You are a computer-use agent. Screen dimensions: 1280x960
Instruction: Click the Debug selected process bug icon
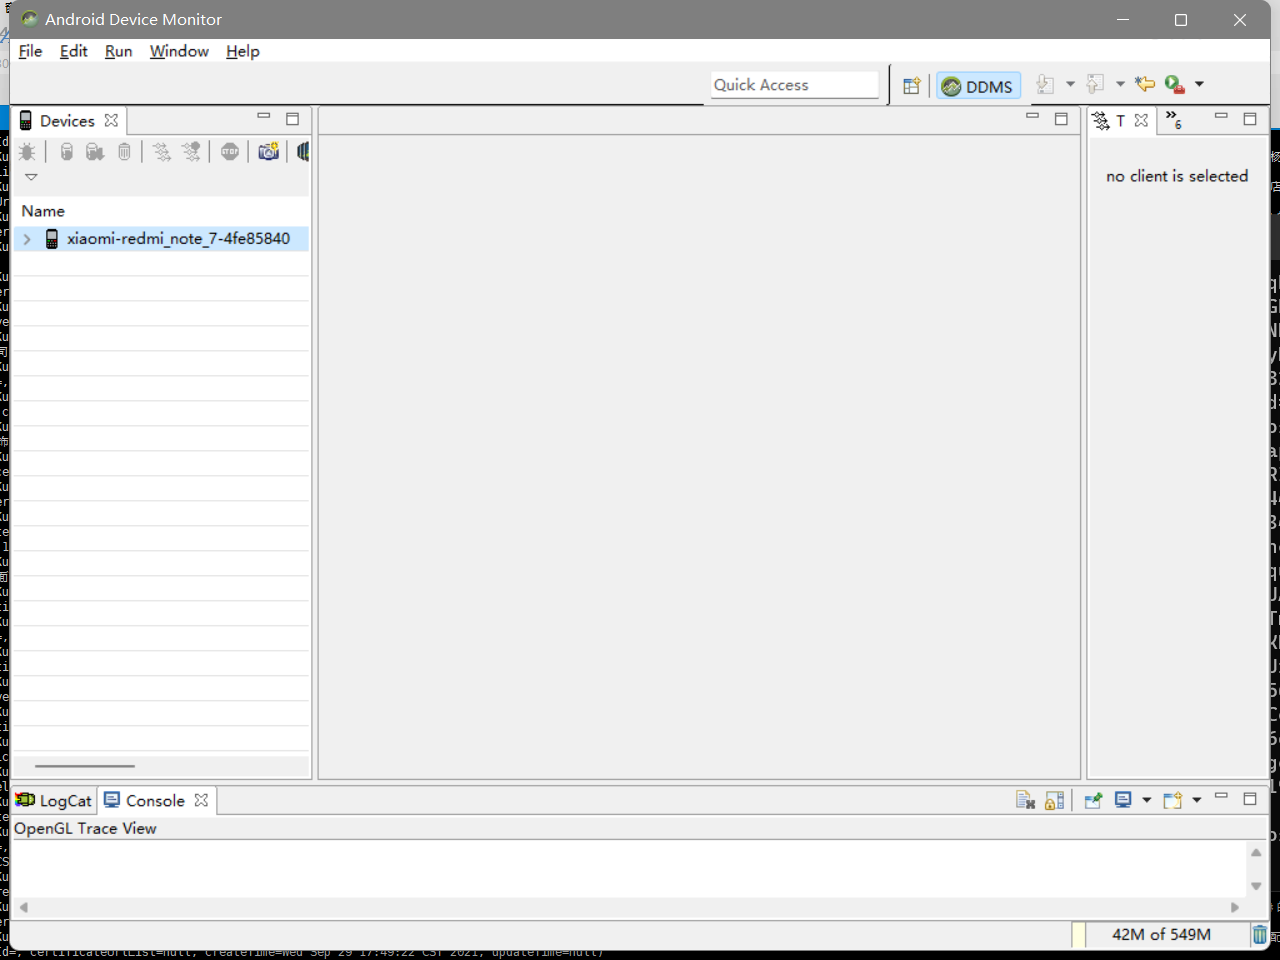27,152
